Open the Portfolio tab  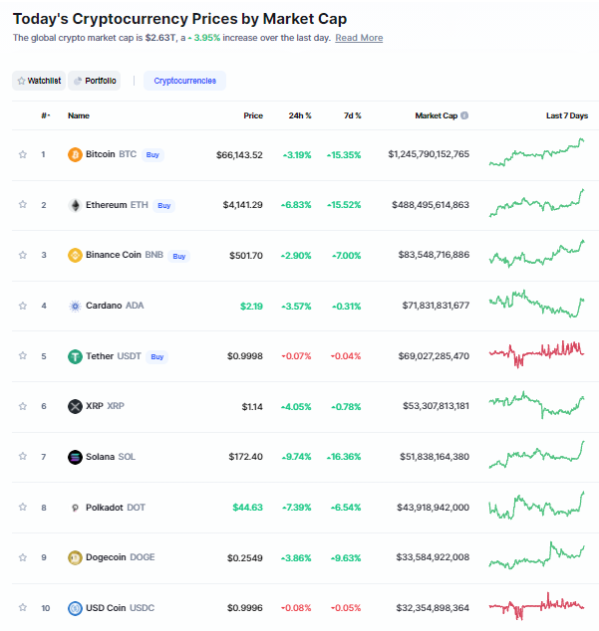coord(95,81)
